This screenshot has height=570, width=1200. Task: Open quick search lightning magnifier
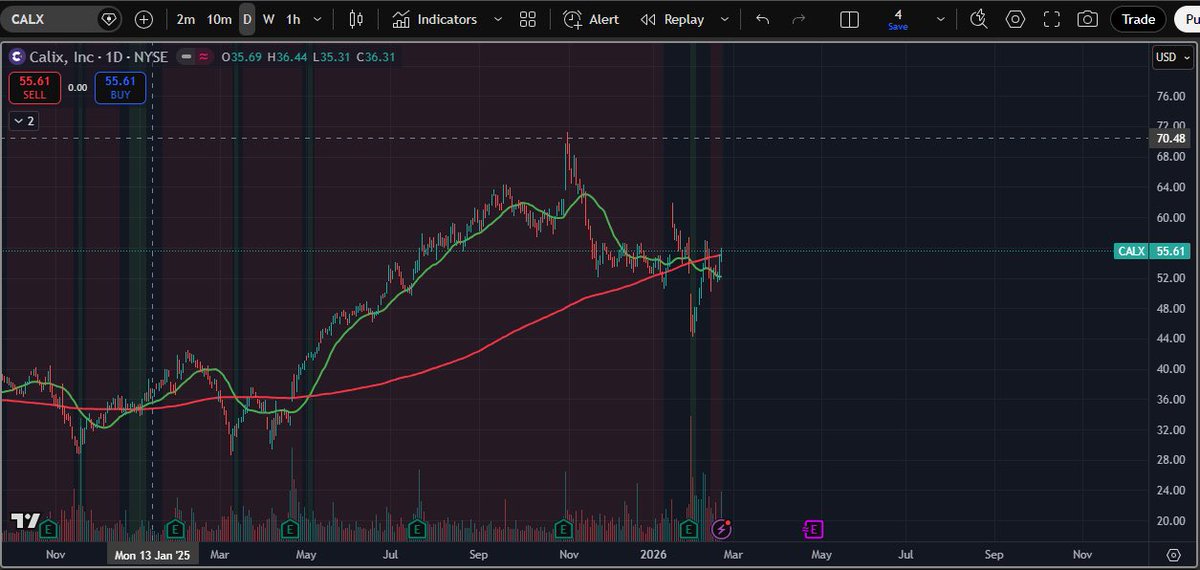coord(979,19)
